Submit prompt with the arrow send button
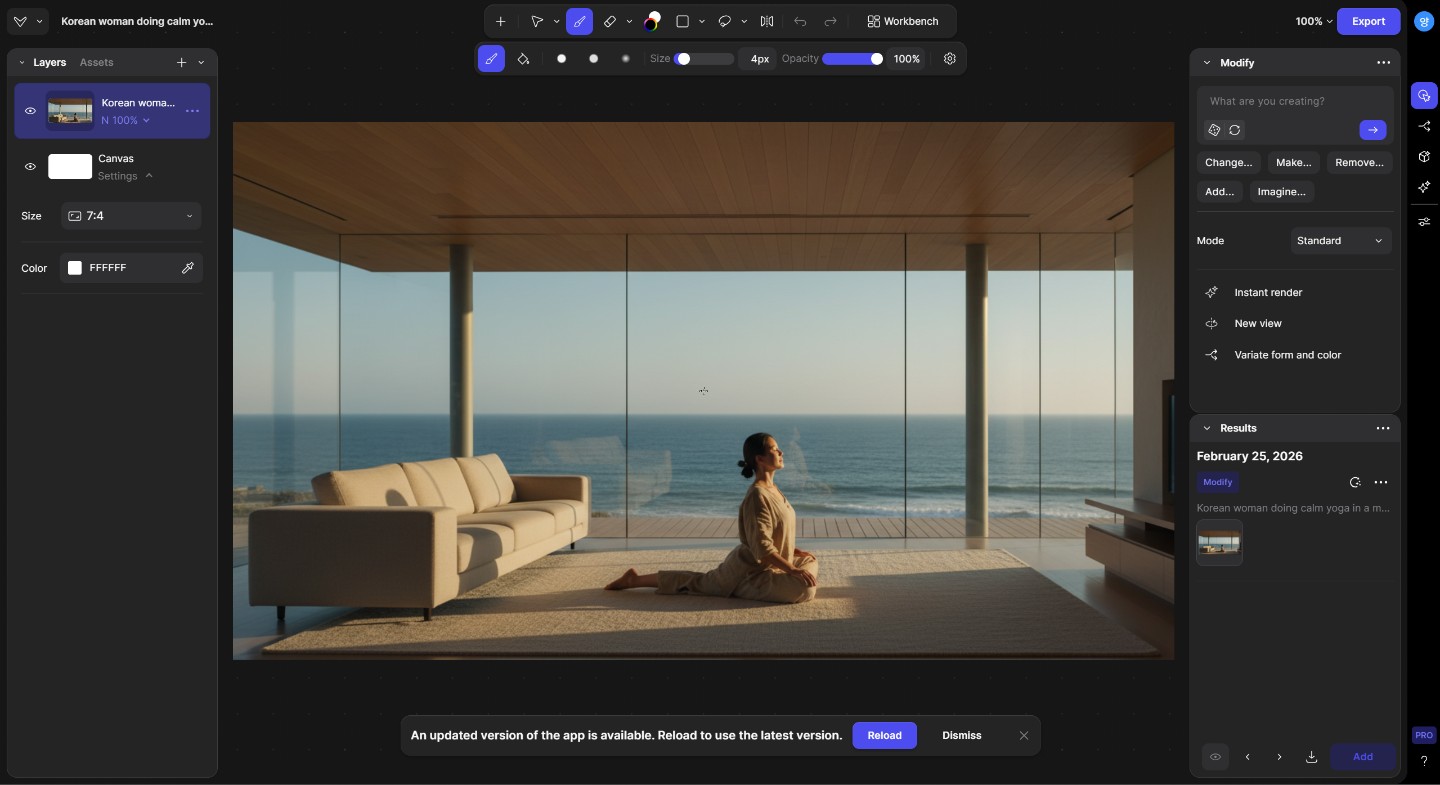Viewport: 1440px width, 785px height. (1372, 130)
